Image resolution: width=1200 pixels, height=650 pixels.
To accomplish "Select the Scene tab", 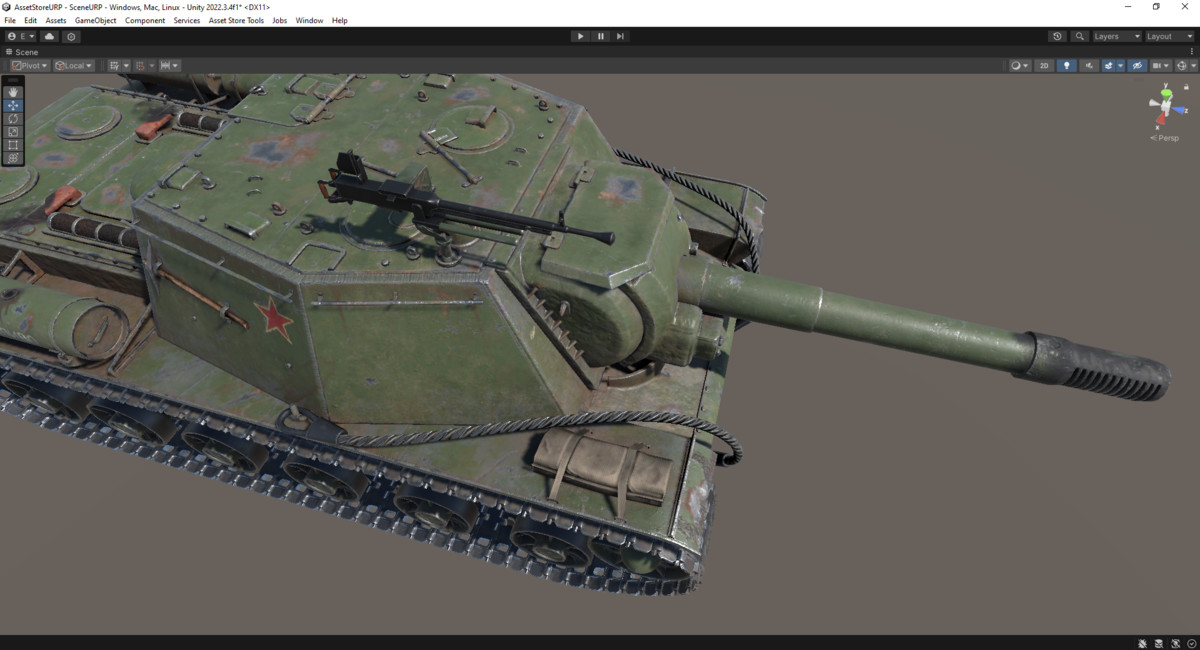I will click(x=22, y=52).
